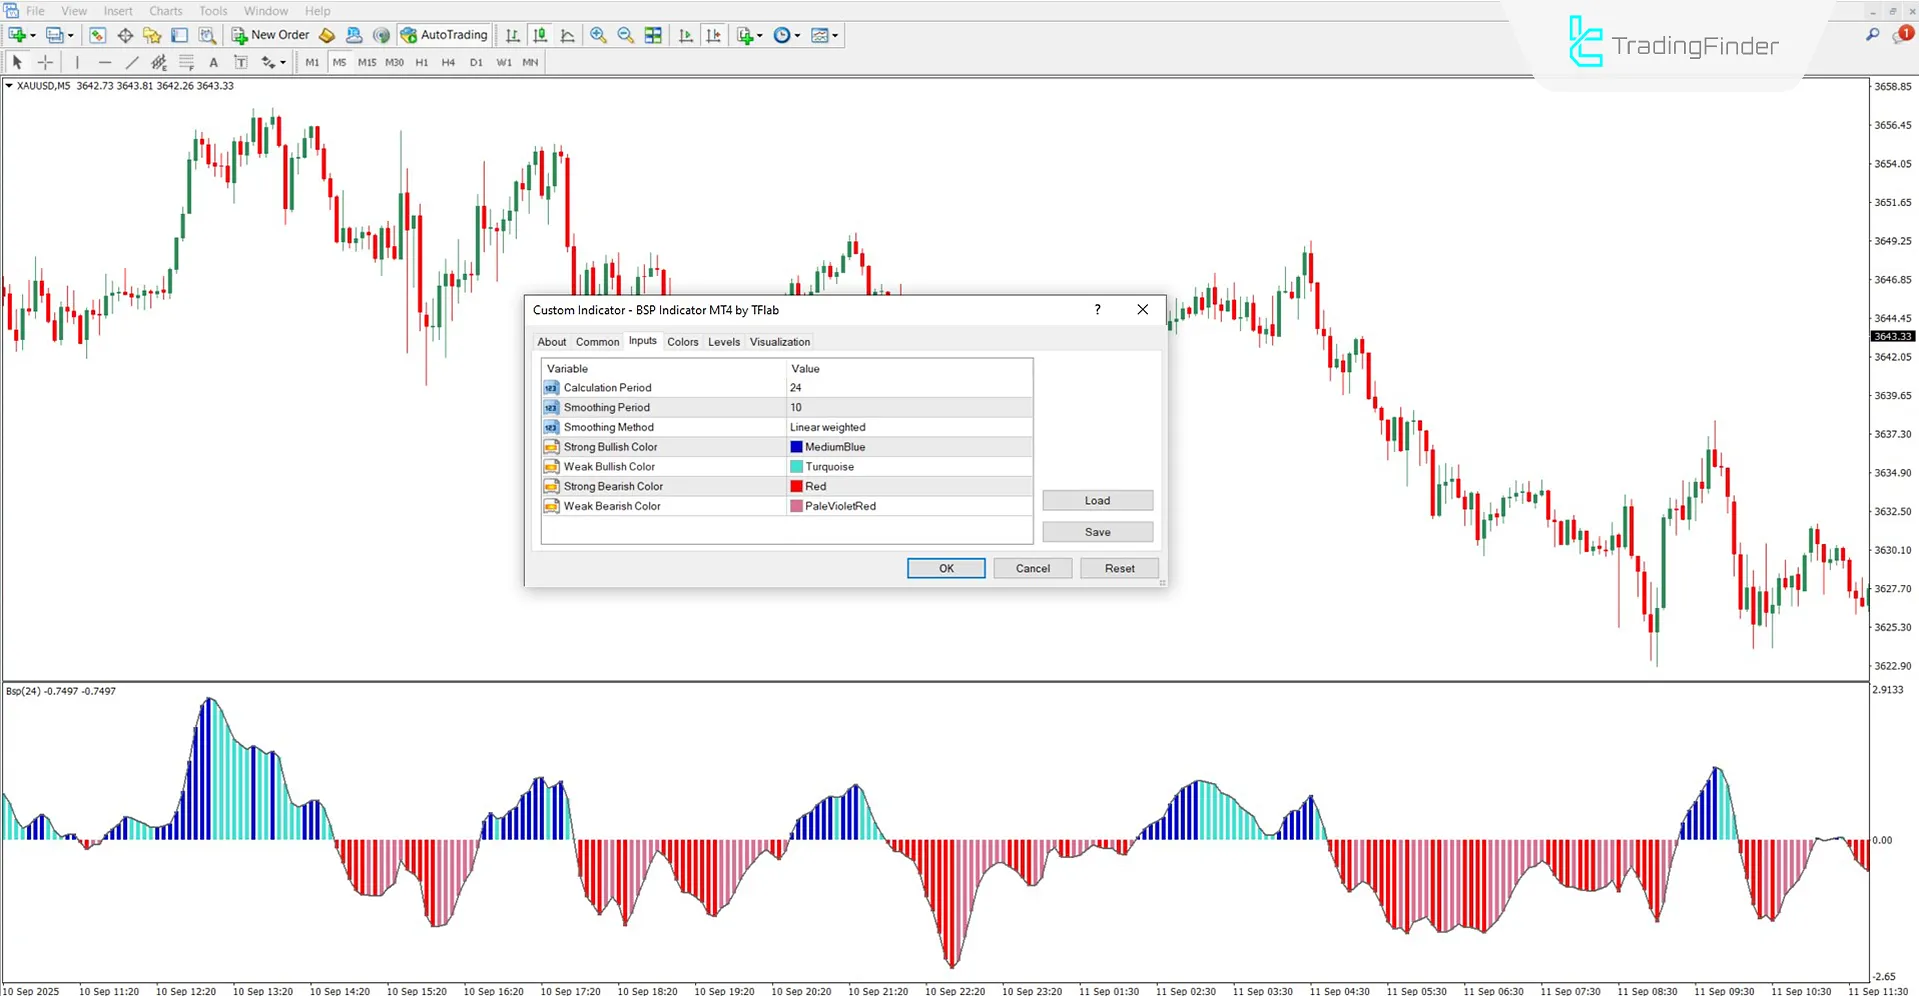The width and height of the screenshot is (1919, 996).
Task: Tile the chart windows
Action: coord(652,35)
